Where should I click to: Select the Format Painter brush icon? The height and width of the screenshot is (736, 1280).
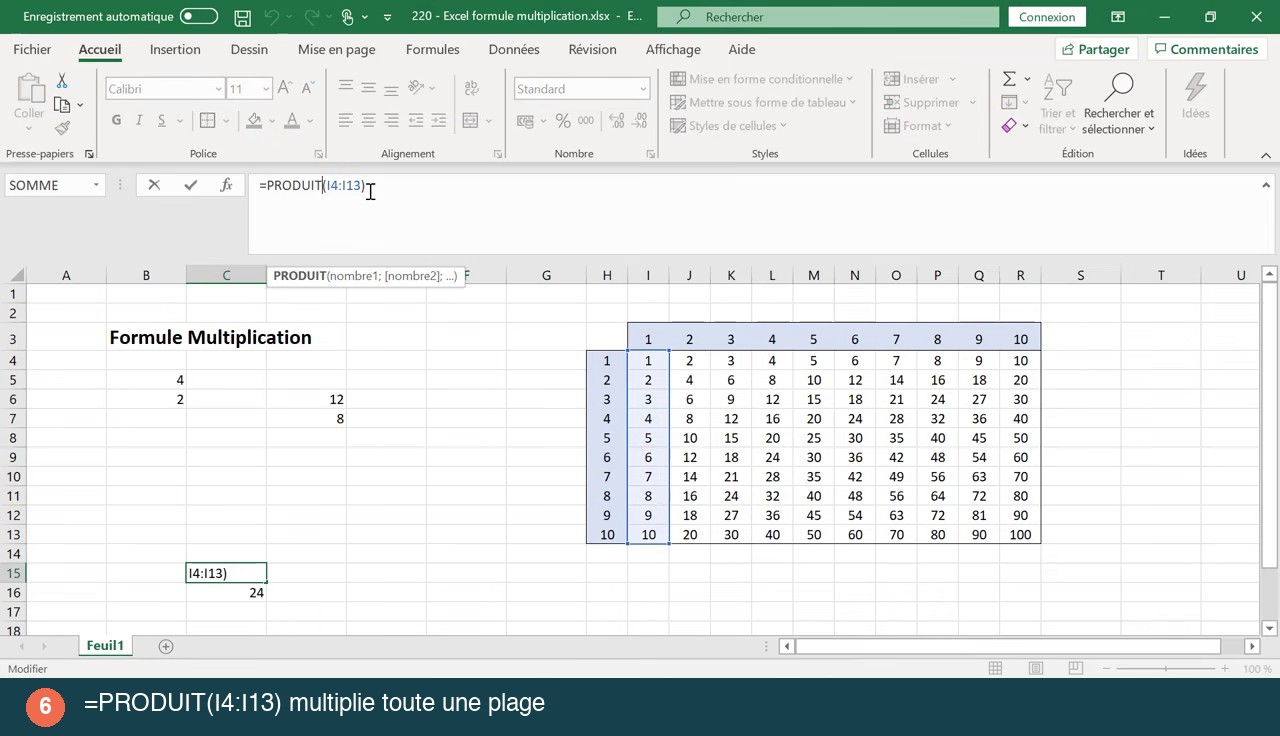coord(62,128)
